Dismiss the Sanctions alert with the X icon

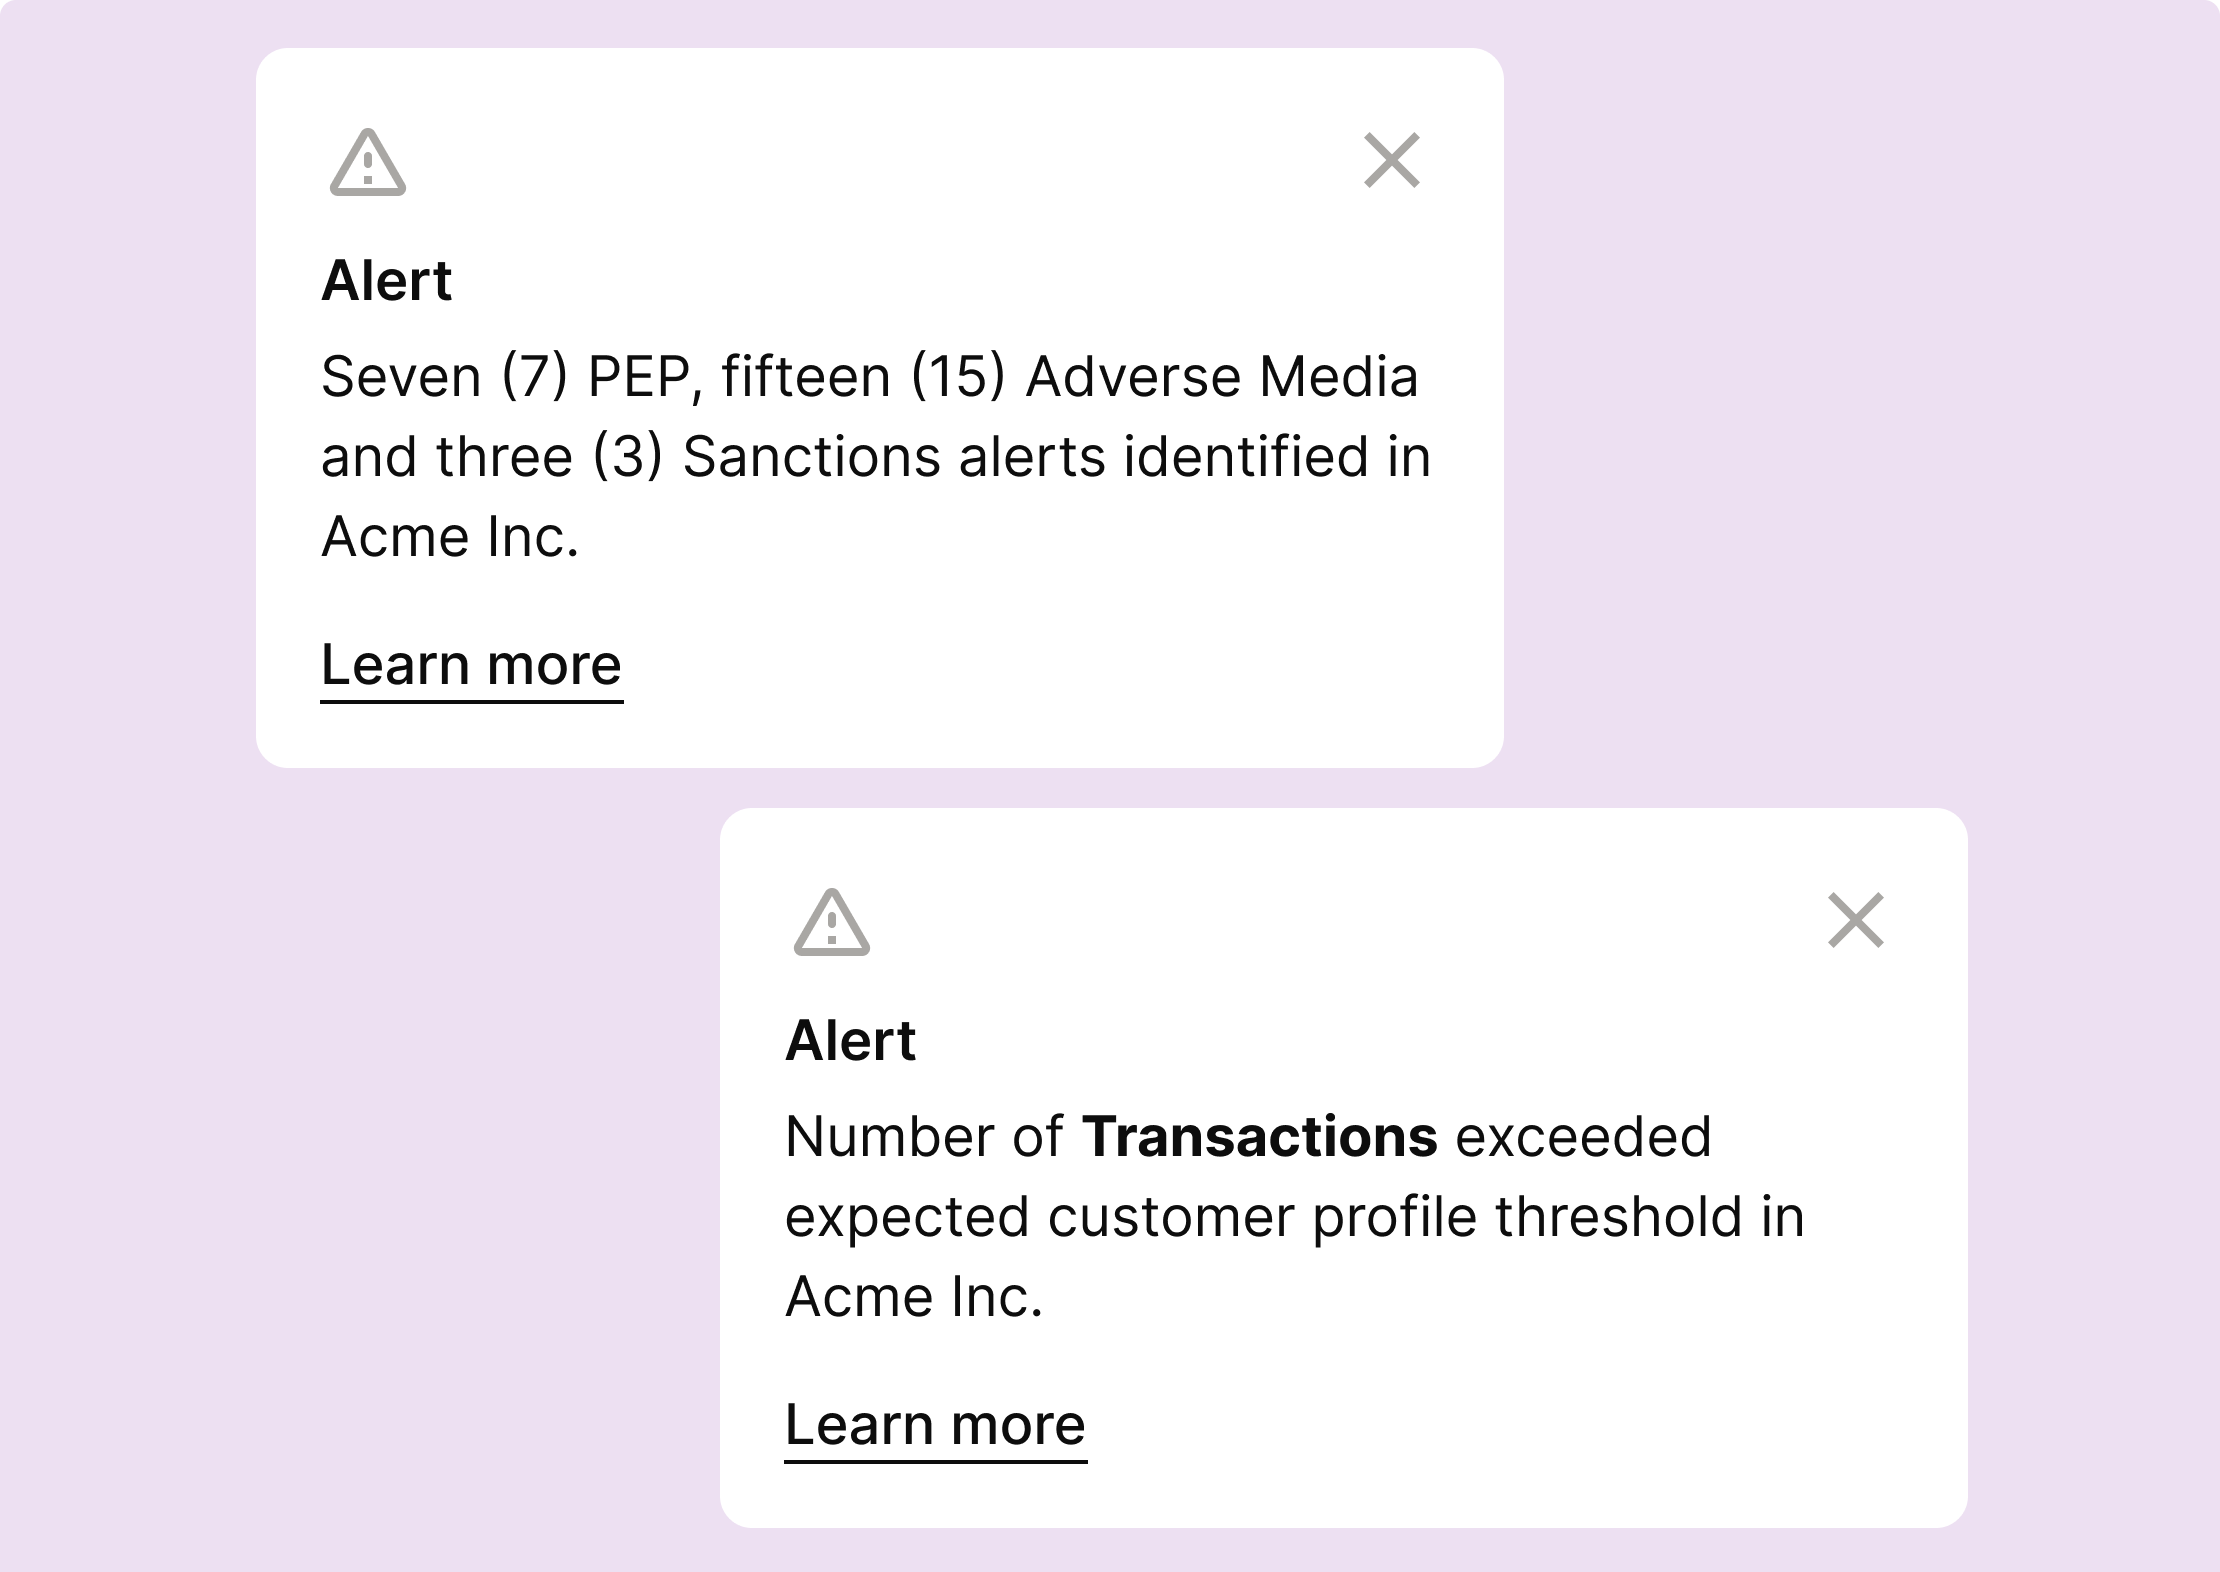[1392, 160]
